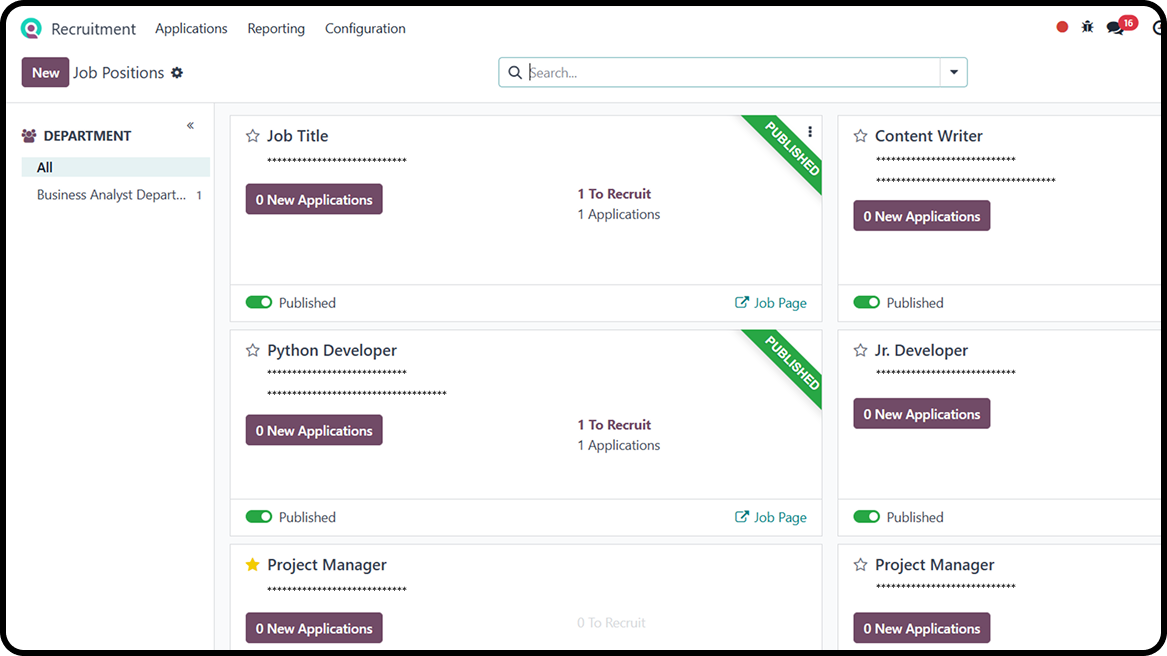Click the Recruitment app logo icon

pyautogui.click(x=32, y=29)
